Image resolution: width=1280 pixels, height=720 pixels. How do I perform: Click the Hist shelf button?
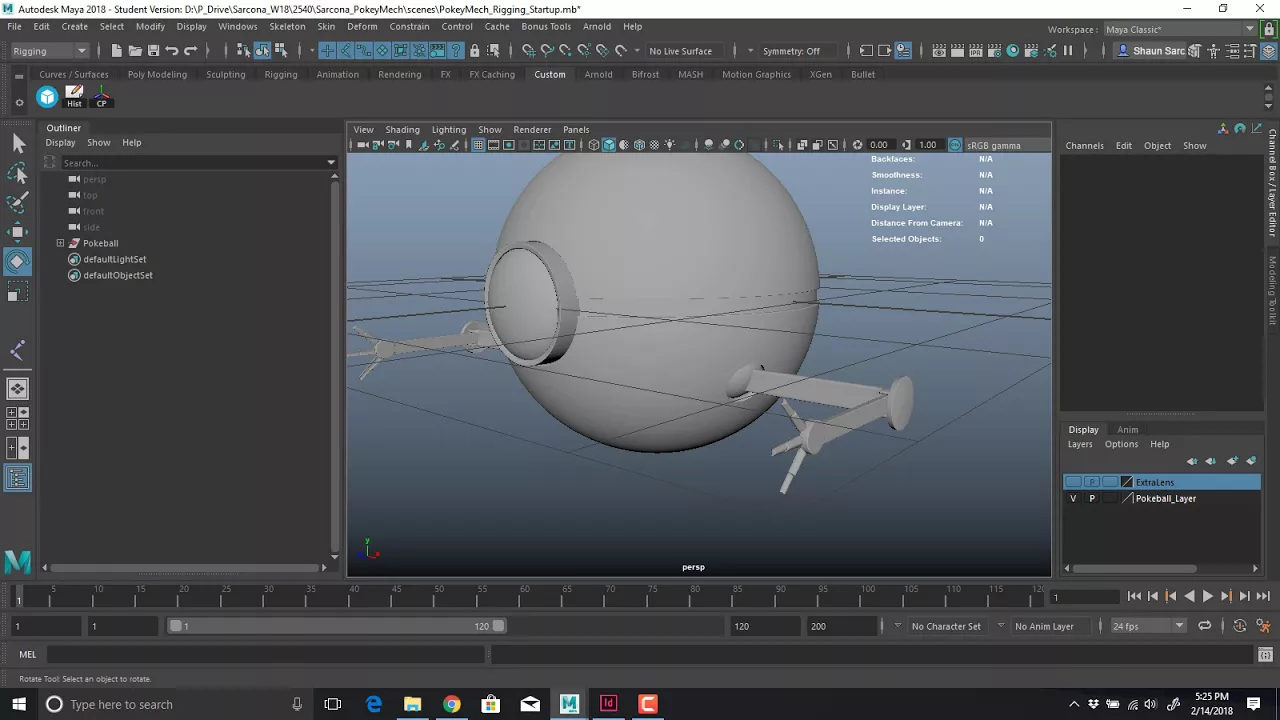click(74, 97)
